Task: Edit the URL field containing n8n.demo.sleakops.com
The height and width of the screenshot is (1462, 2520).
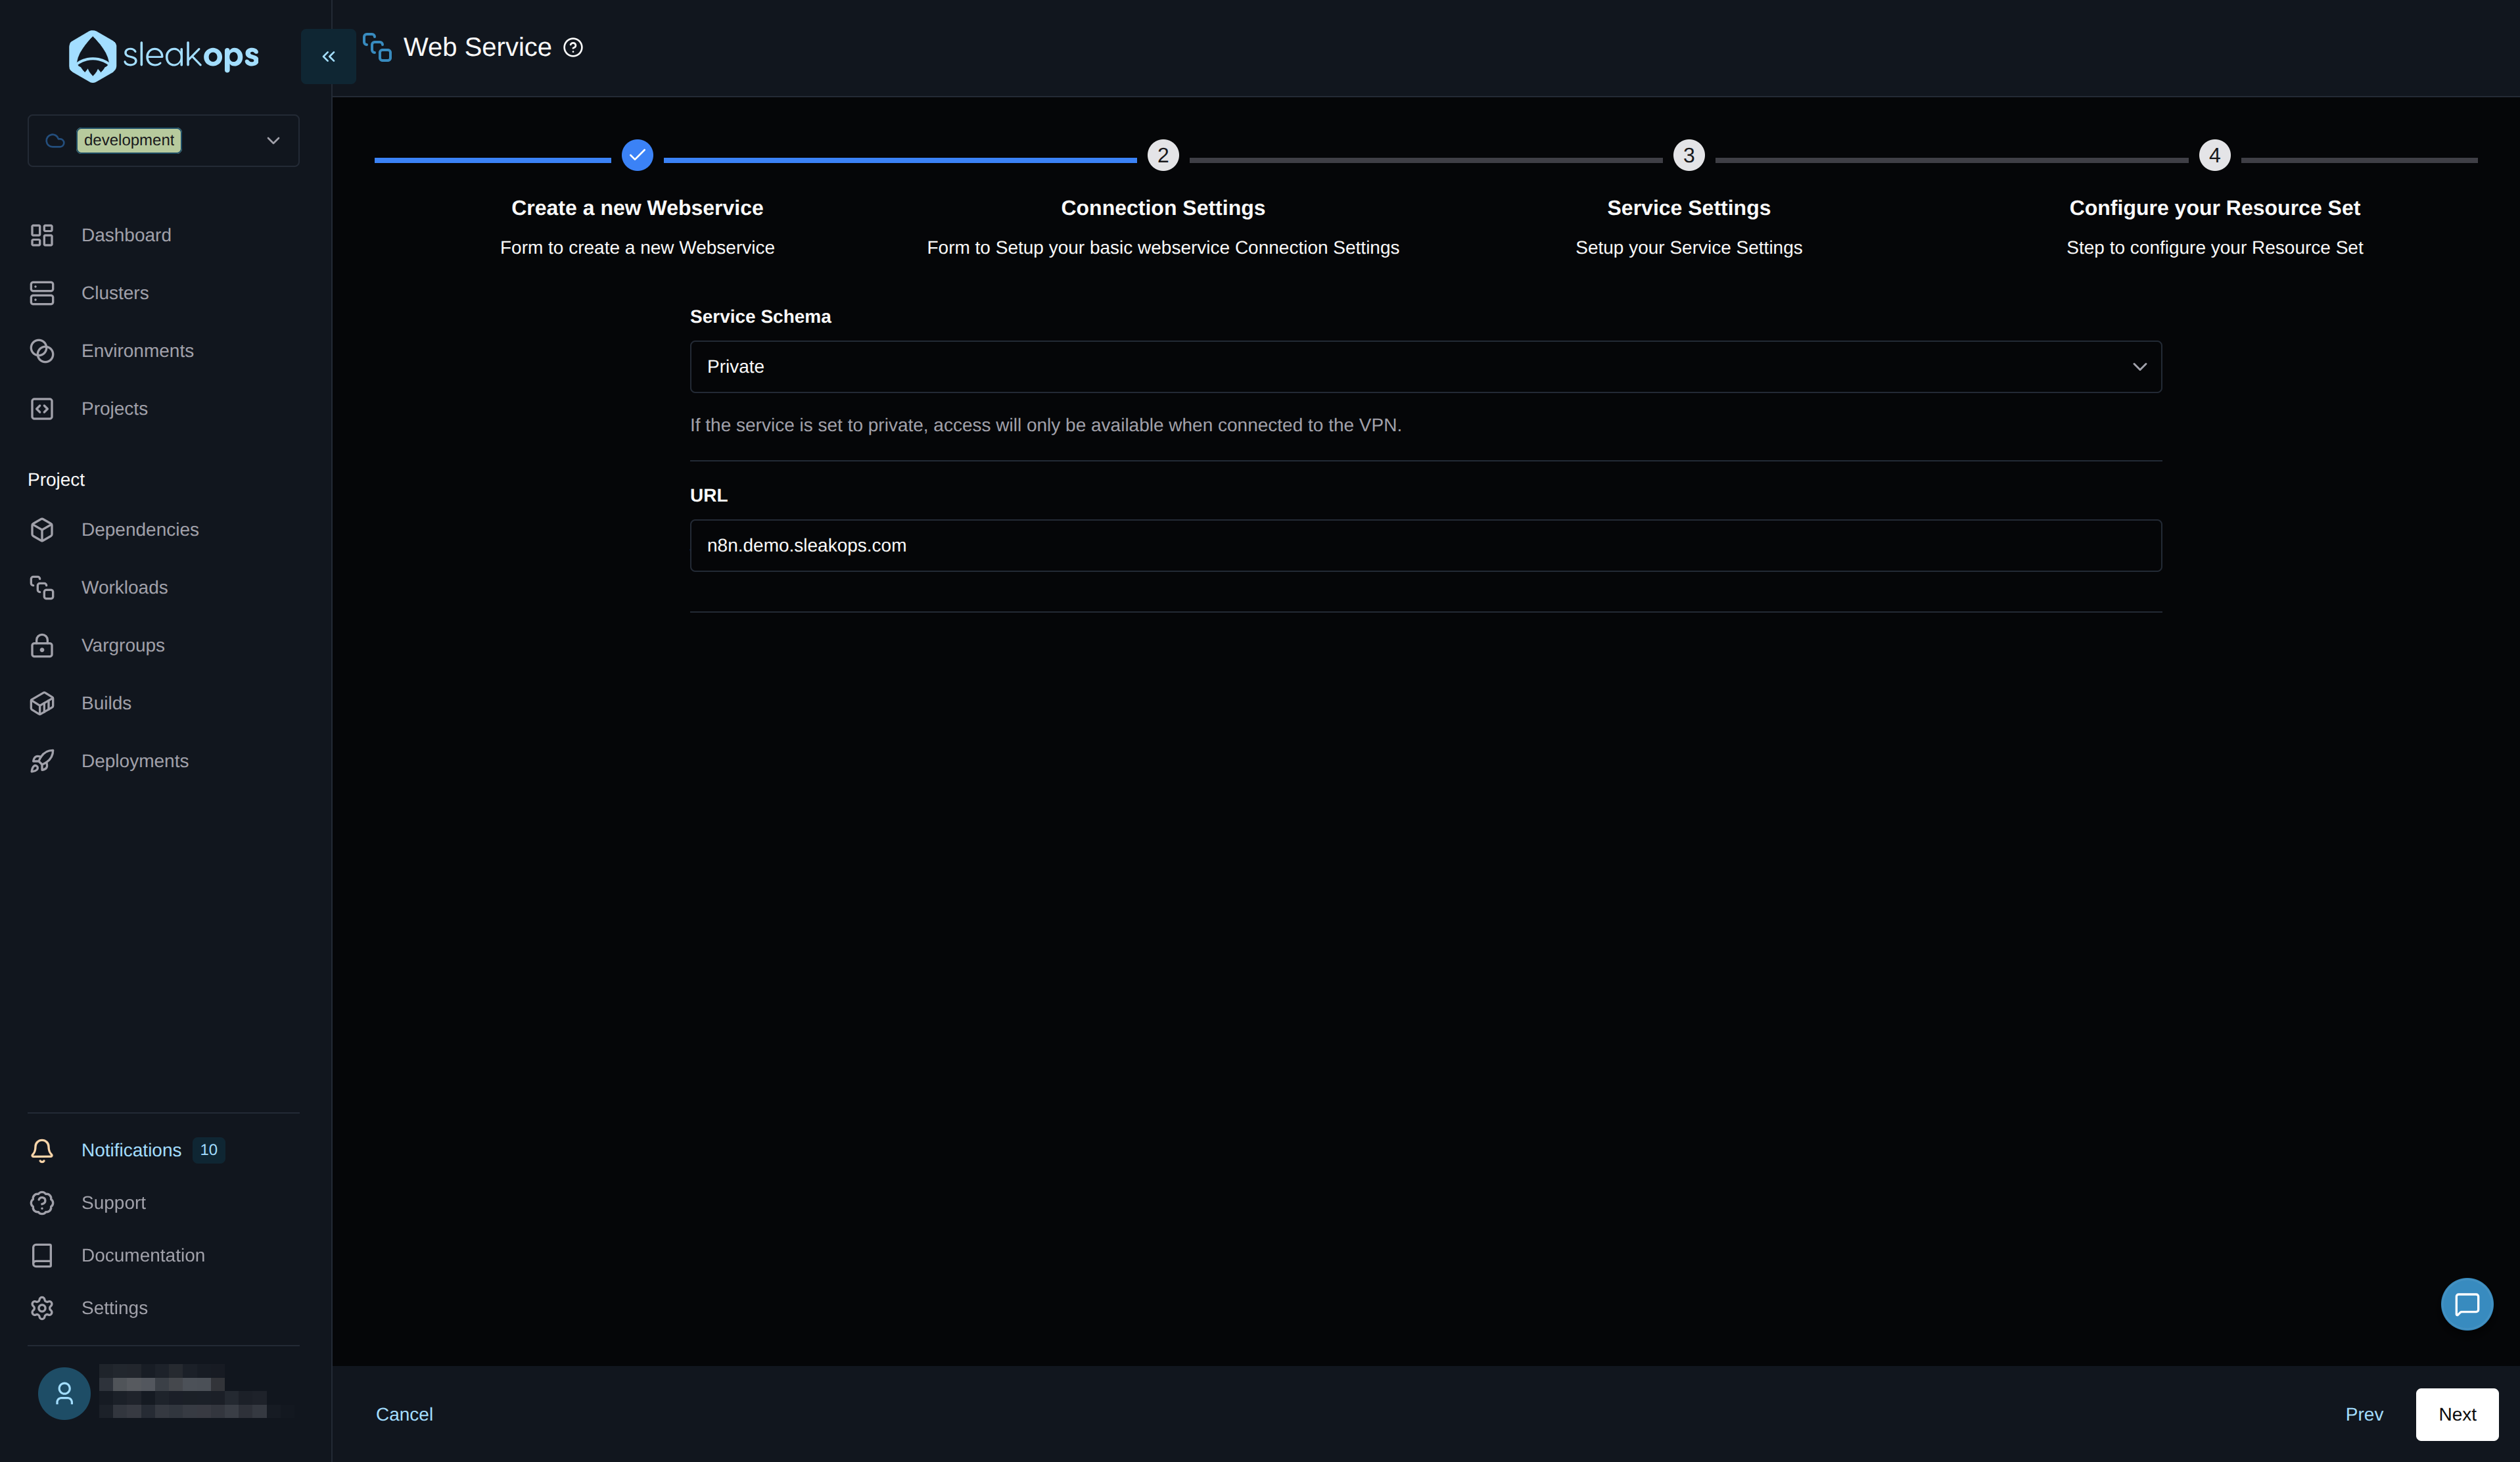Action: click(x=1426, y=545)
